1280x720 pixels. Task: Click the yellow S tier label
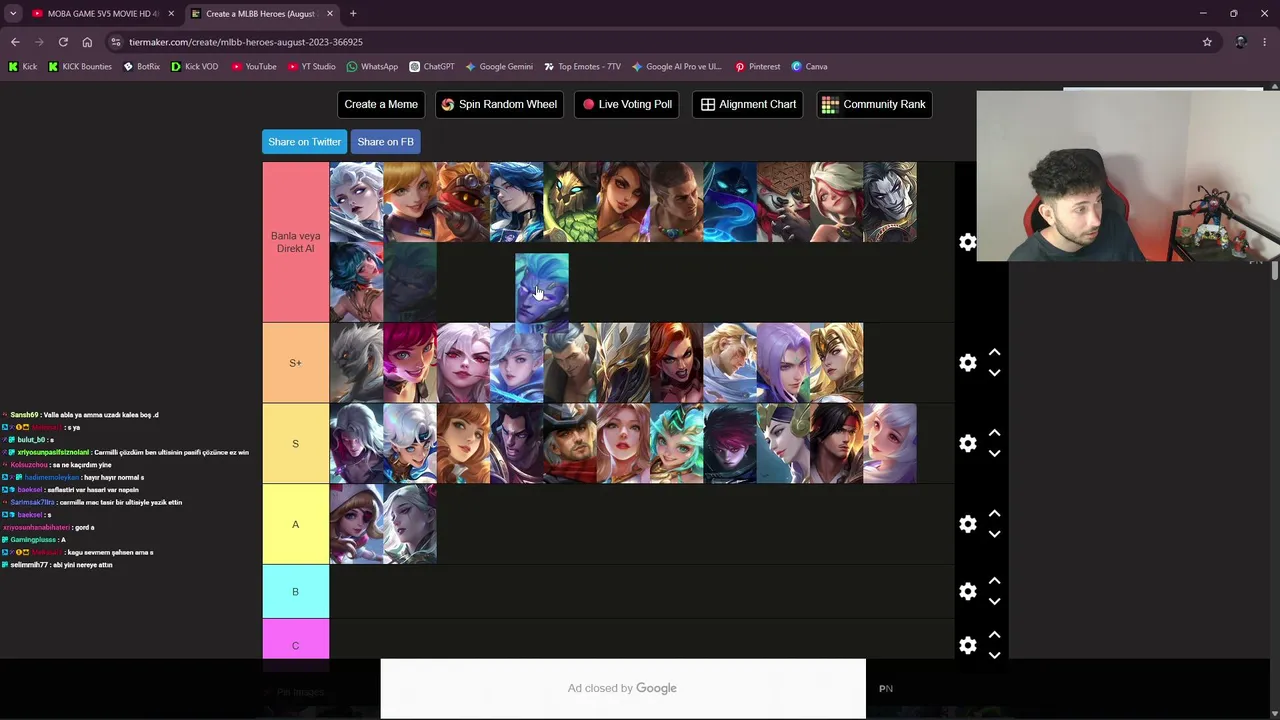(x=295, y=443)
